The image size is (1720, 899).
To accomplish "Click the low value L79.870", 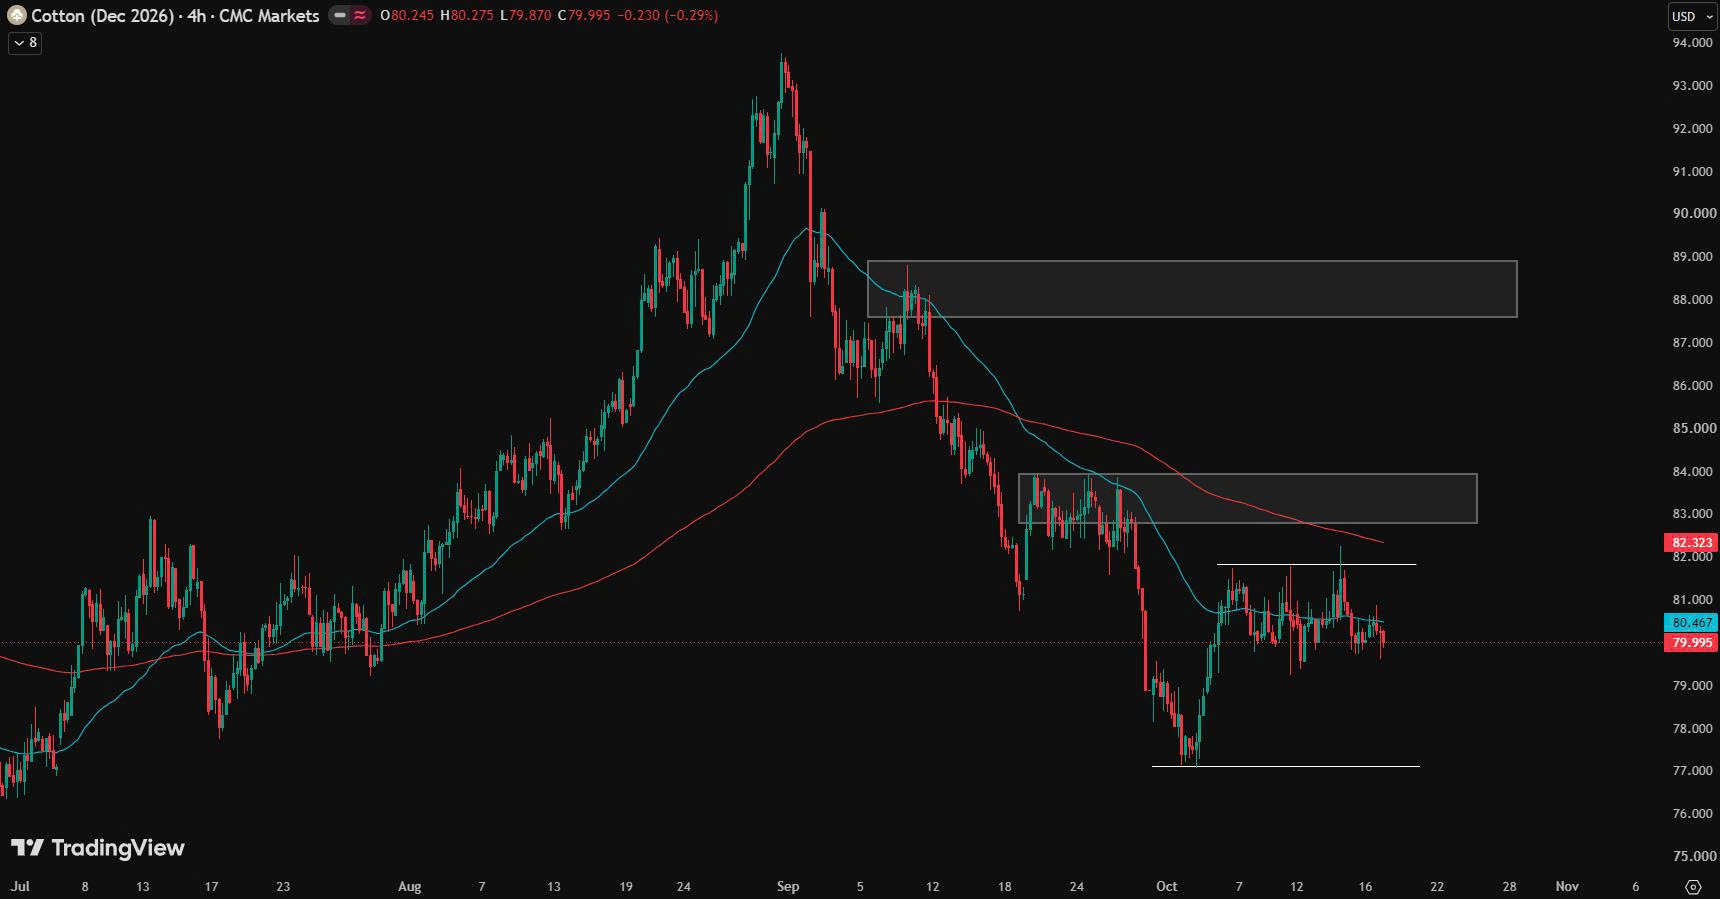I will coord(525,16).
